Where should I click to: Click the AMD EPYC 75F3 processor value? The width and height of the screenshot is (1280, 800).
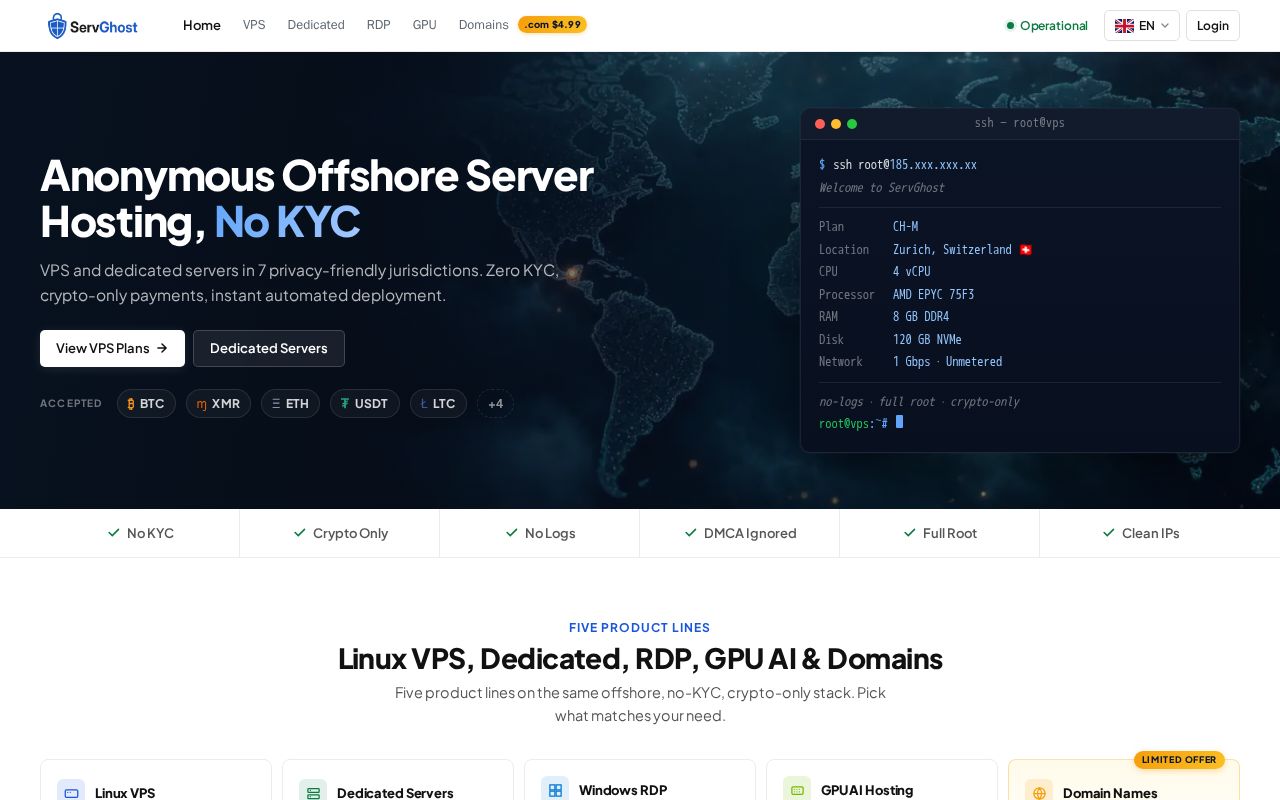[x=933, y=295]
